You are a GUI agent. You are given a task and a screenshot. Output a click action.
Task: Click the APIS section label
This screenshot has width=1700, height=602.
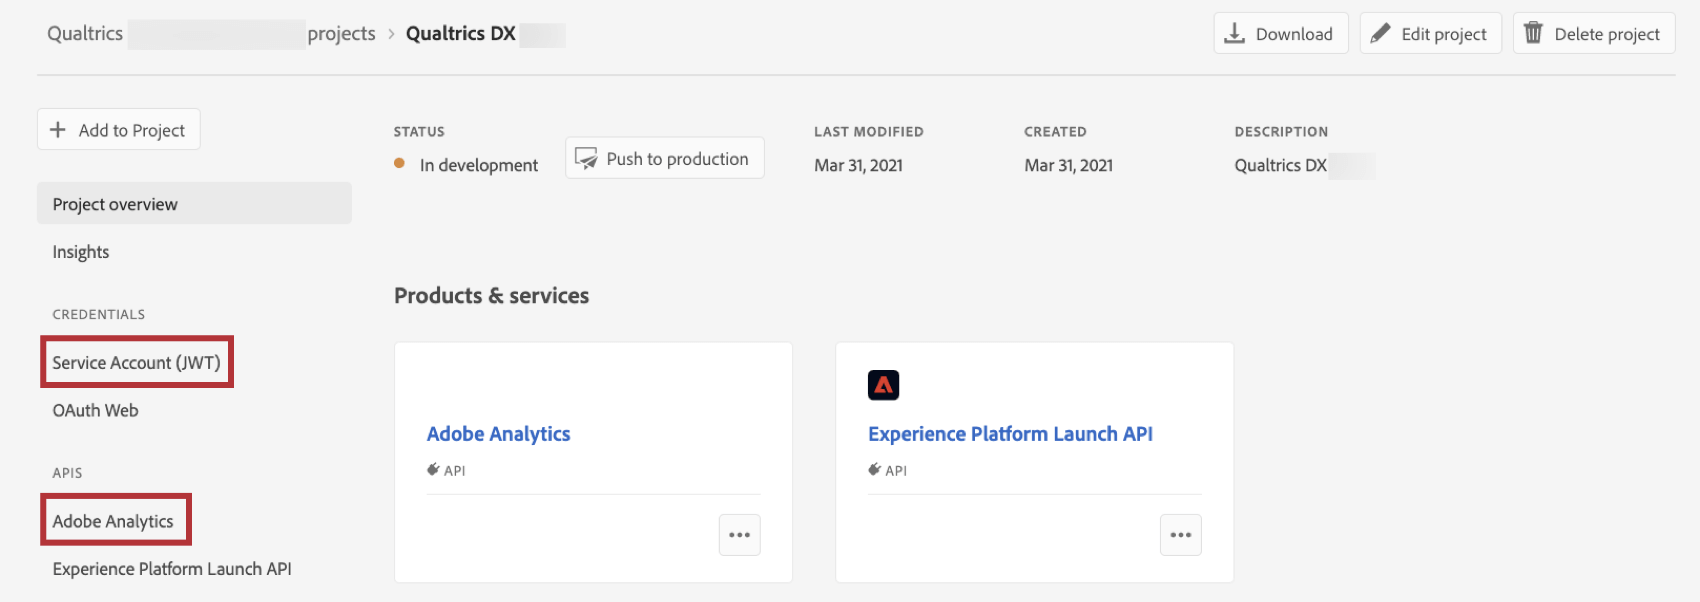click(67, 473)
